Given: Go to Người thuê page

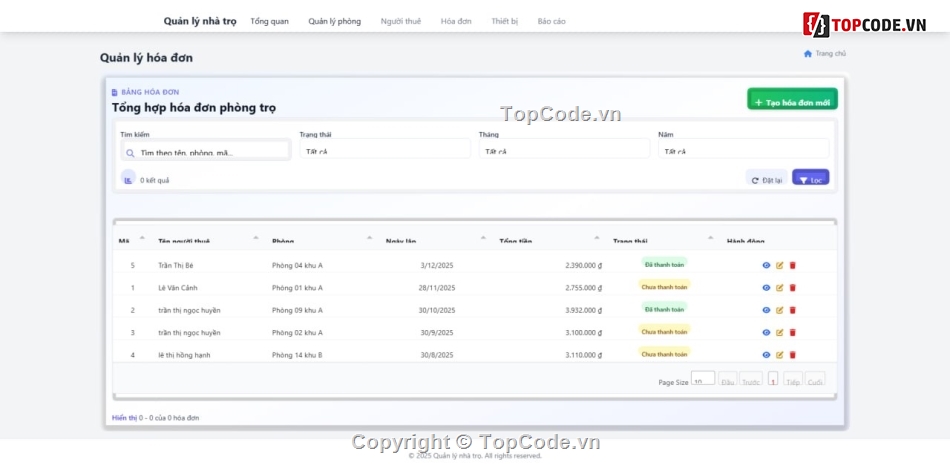Looking at the screenshot, I should 400,21.
